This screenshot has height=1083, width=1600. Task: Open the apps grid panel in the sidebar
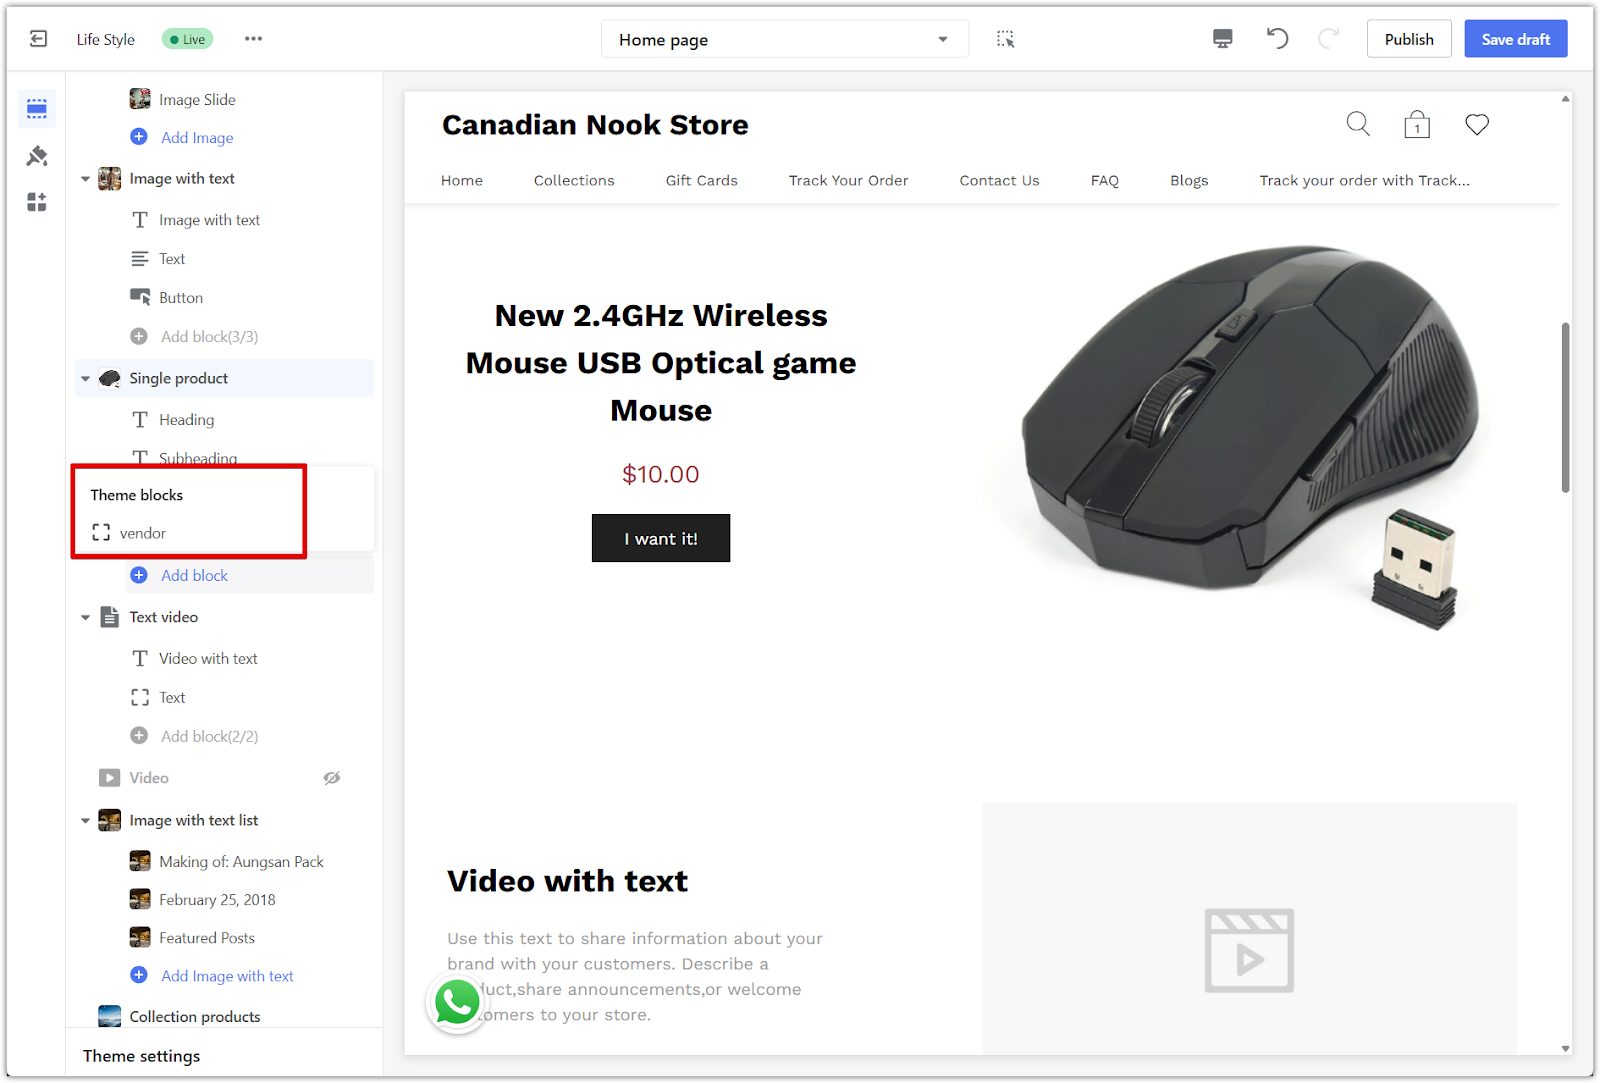click(37, 202)
